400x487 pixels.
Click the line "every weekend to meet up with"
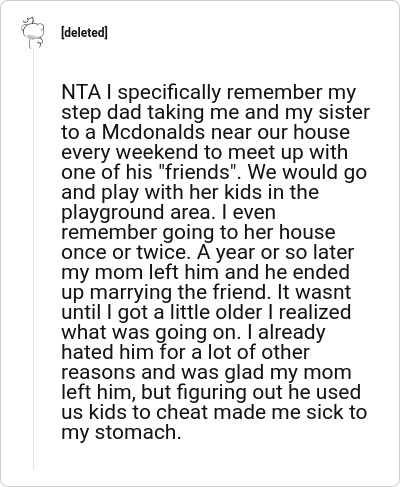coord(205,153)
